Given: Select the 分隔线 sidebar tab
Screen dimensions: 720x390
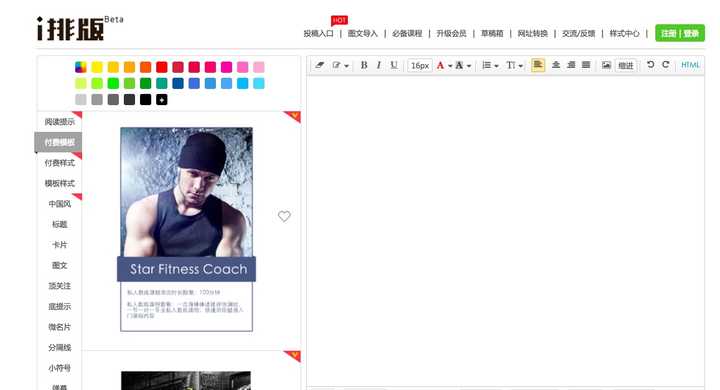Looking at the screenshot, I should 59,348.
